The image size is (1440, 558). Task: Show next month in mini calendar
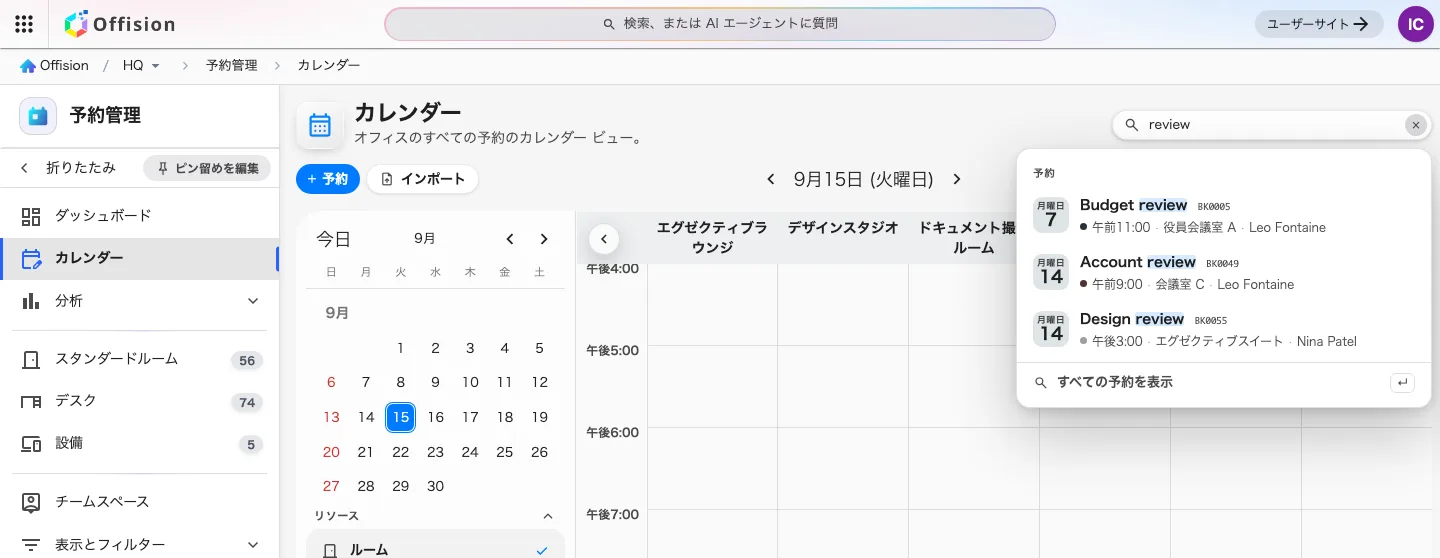pyautogui.click(x=544, y=239)
